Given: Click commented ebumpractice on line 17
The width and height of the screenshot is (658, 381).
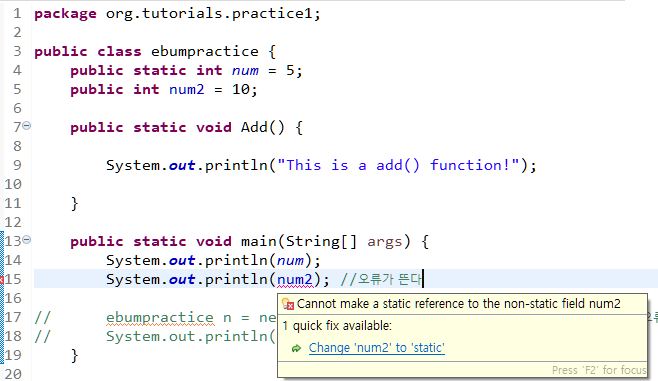Looking at the screenshot, I should (160, 318).
